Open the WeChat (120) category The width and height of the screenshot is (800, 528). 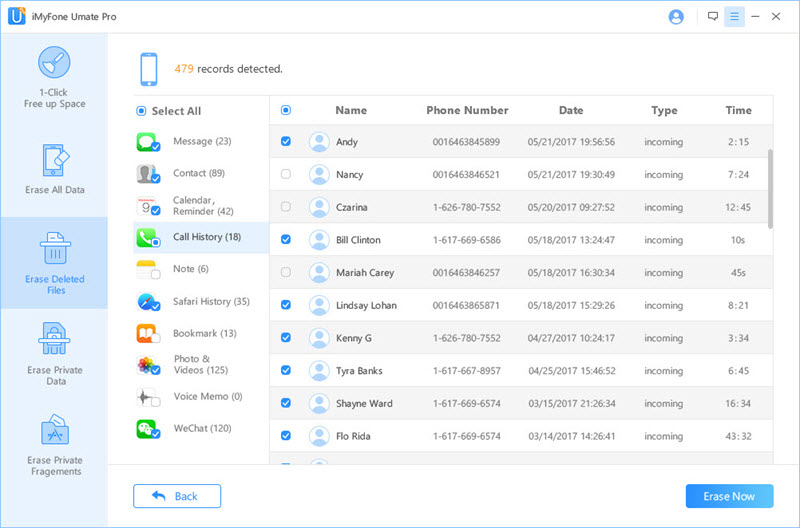point(203,428)
